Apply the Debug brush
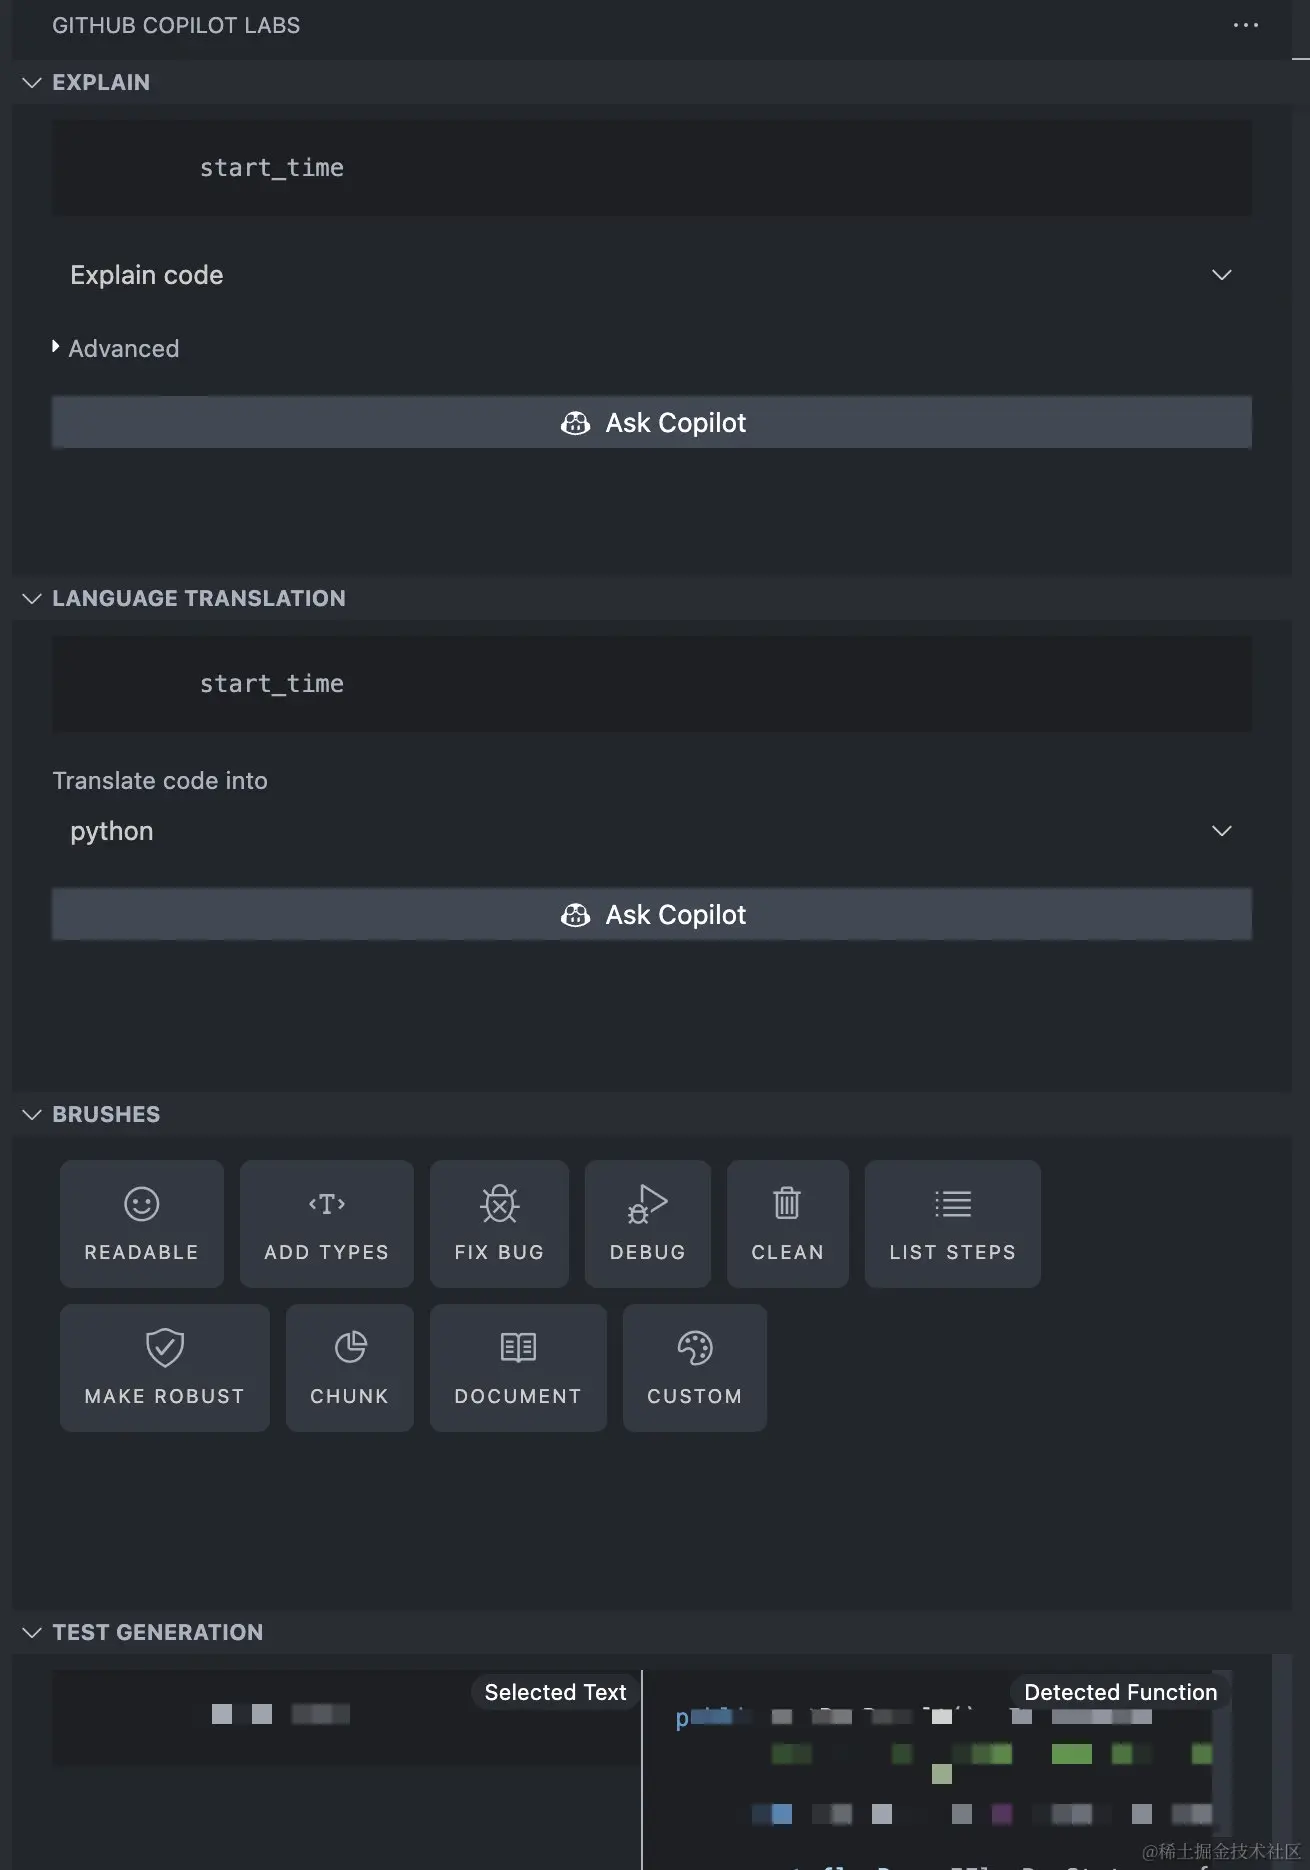The height and width of the screenshot is (1870, 1310). click(x=648, y=1224)
